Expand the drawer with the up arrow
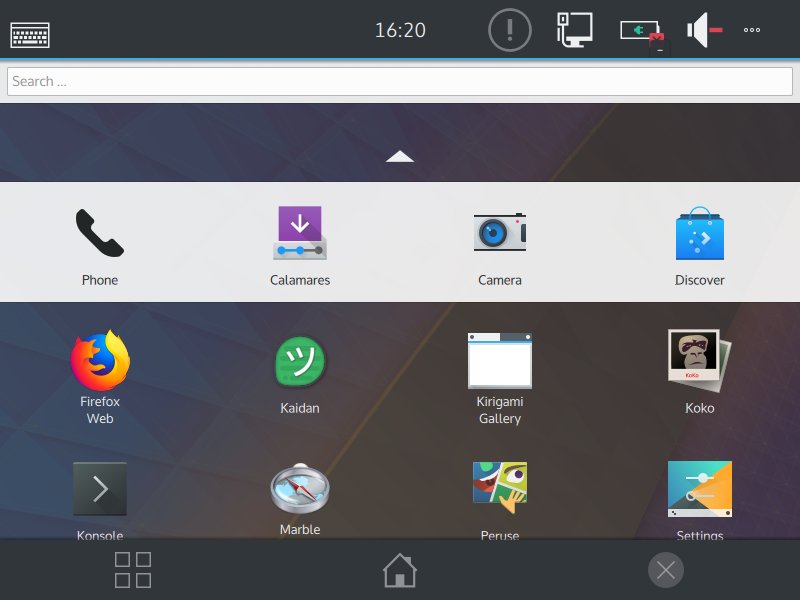The image size is (800, 600). click(400, 156)
